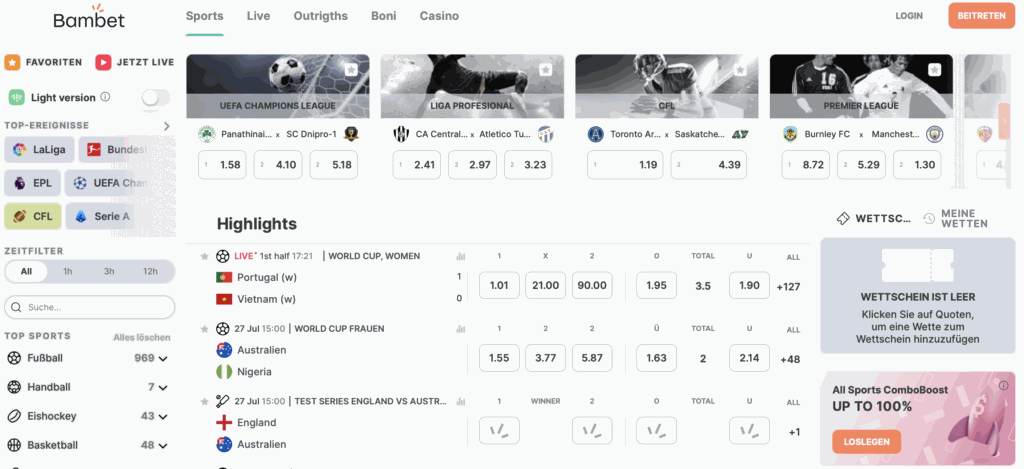Click ComboBoost banner info icon

coord(1004,385)
